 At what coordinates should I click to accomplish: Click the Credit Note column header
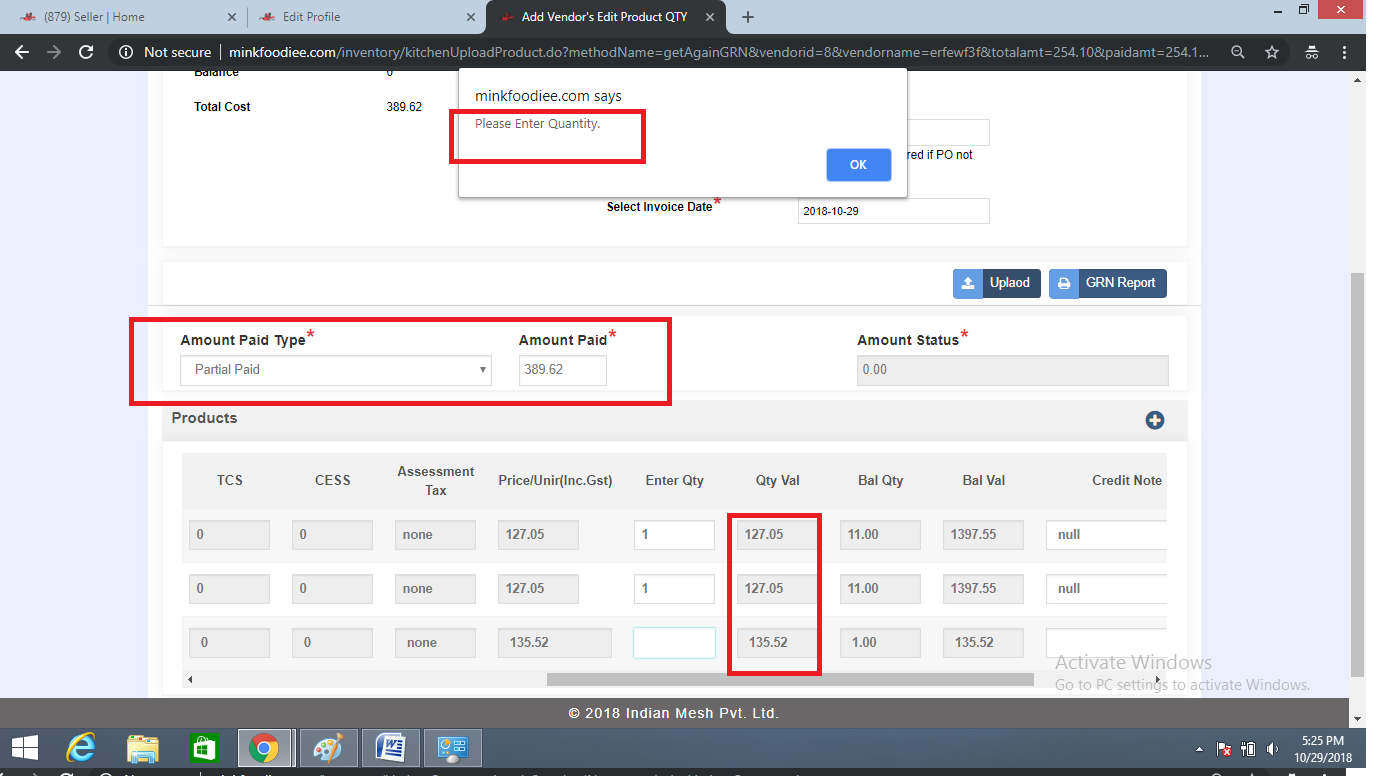point(1127,481)
